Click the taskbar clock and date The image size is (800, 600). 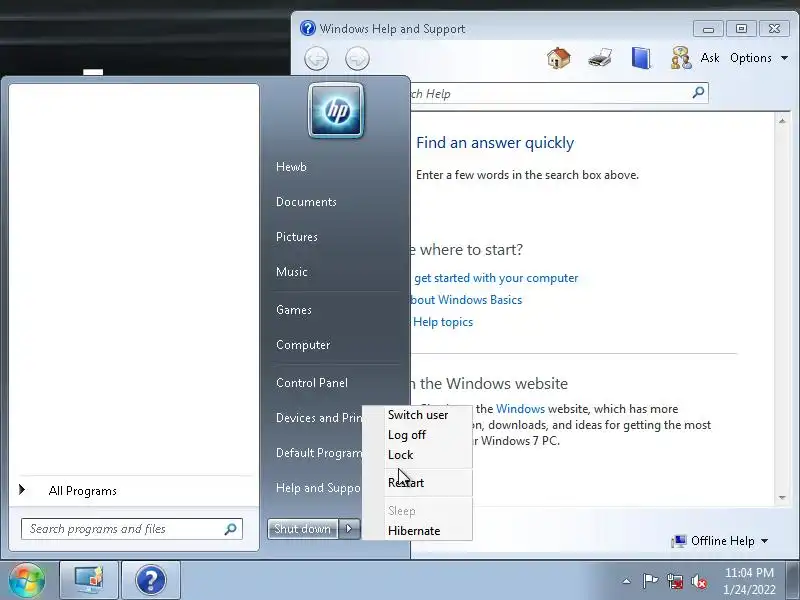[x=749, y=581]
